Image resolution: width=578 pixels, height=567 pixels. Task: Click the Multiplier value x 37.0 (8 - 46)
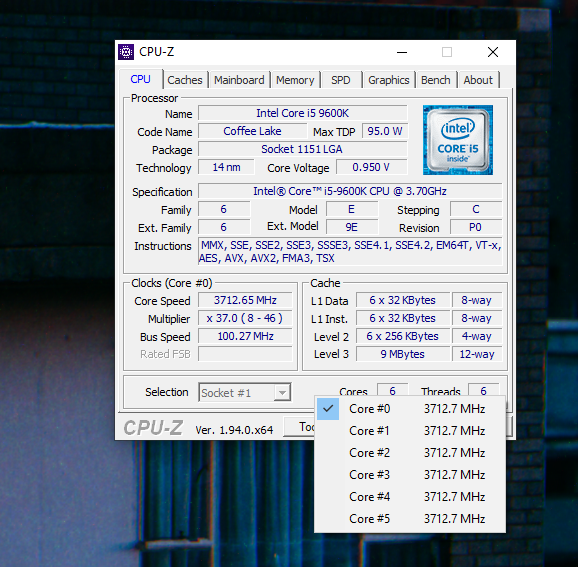click(x=246, y=318)
